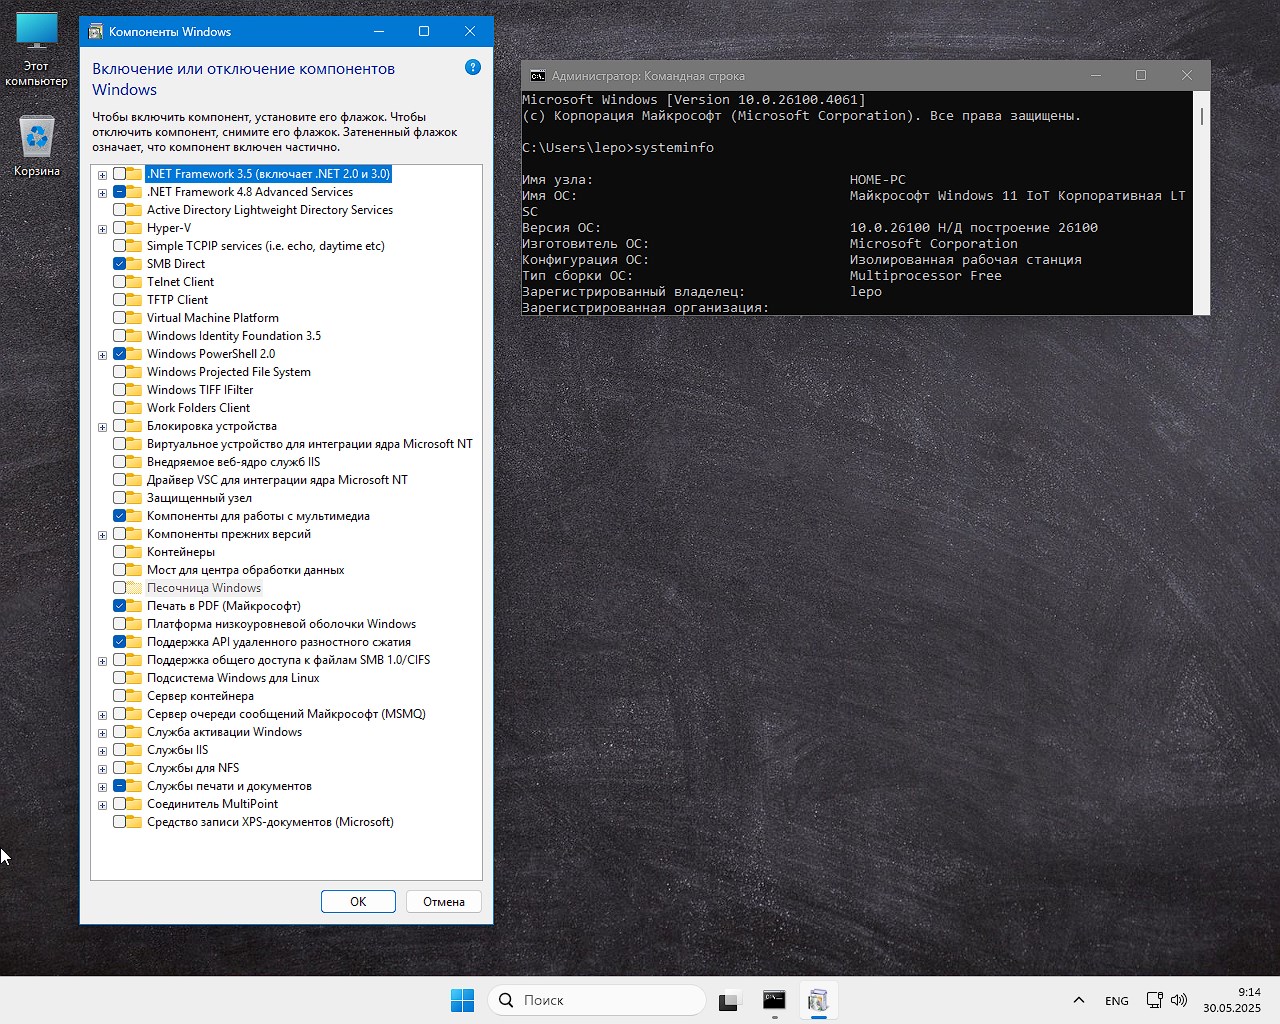The height and width of the screenshot is (1024, 1280).
Task: Toggle the Hyper-V checkbox
Action: (x=119, y=228)
